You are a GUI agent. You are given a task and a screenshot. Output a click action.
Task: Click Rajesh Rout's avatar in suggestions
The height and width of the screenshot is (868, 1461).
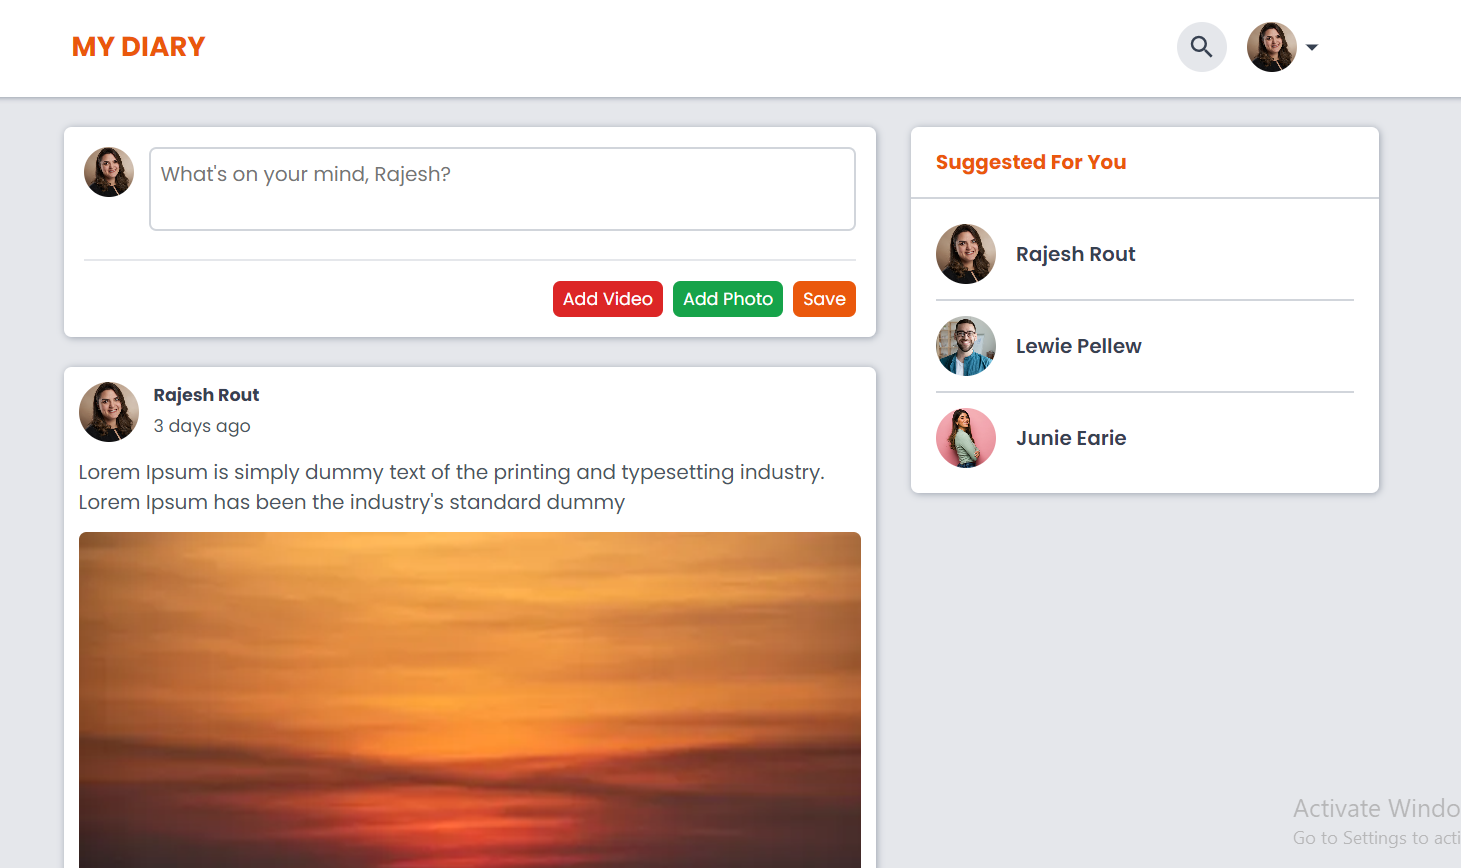[965, 254]
